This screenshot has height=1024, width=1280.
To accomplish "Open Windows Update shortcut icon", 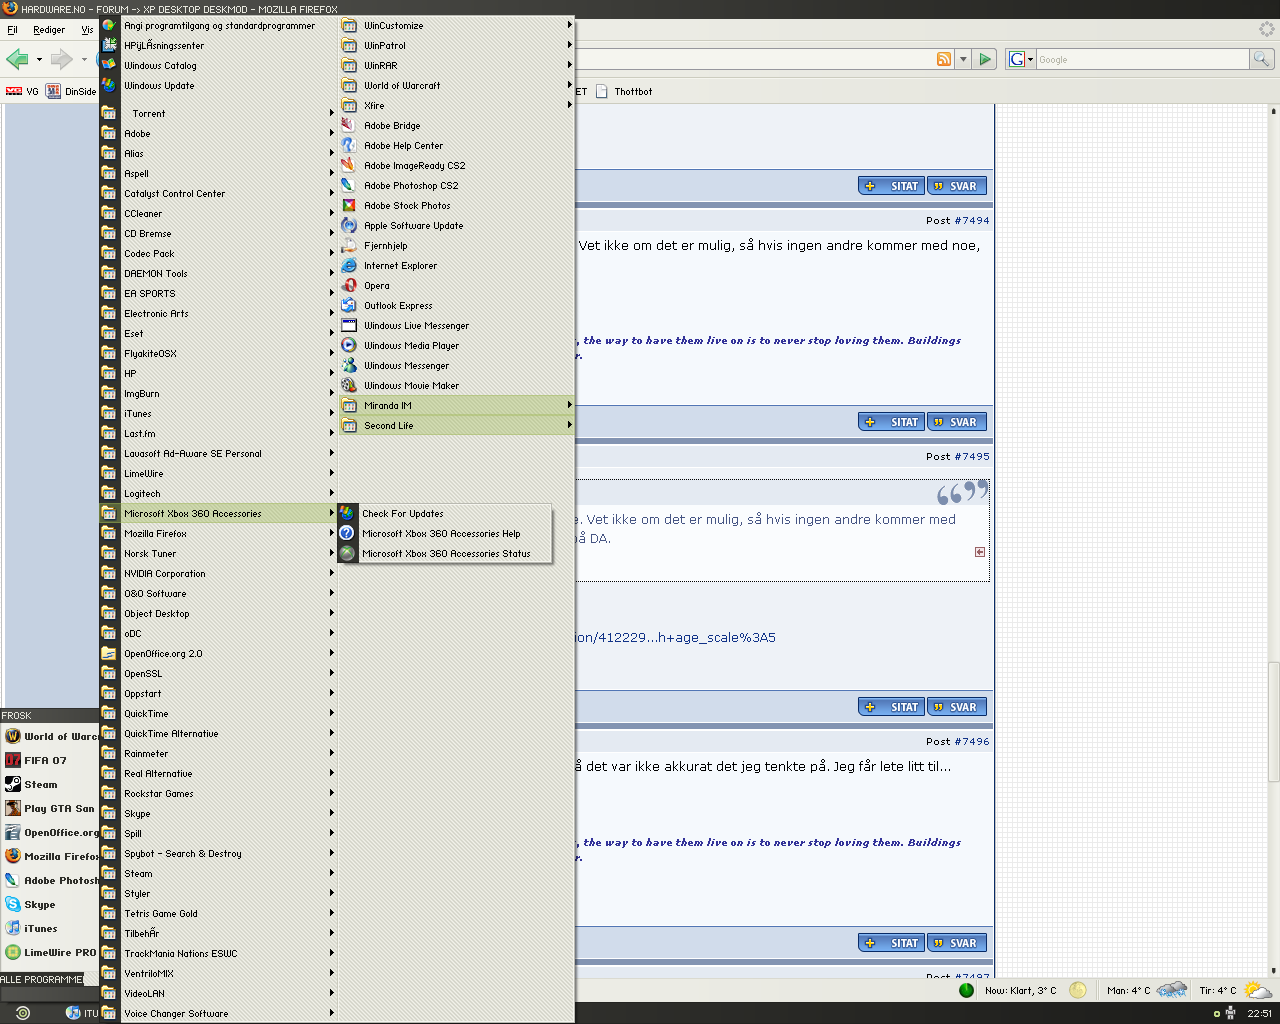I will [x=108, y=86].
